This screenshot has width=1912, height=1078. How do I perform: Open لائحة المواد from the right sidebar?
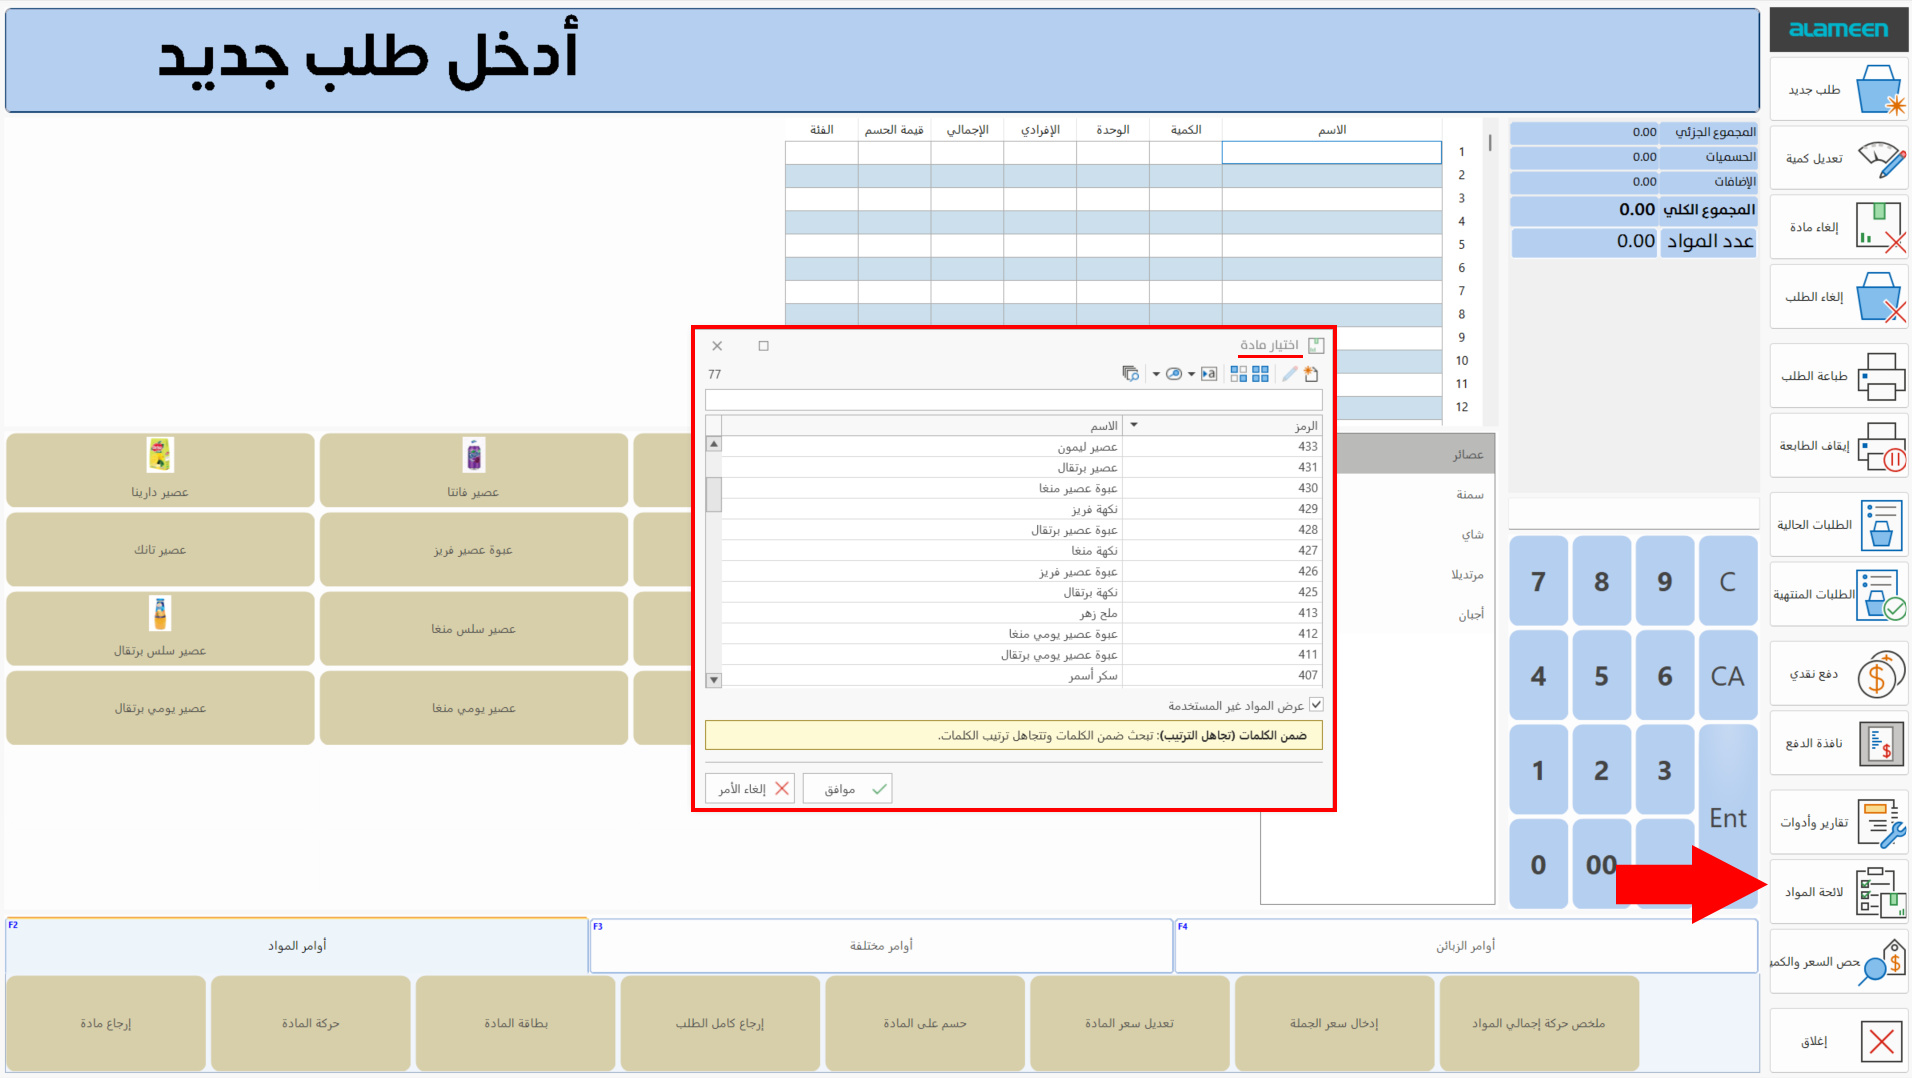(x=1839, y=890)
